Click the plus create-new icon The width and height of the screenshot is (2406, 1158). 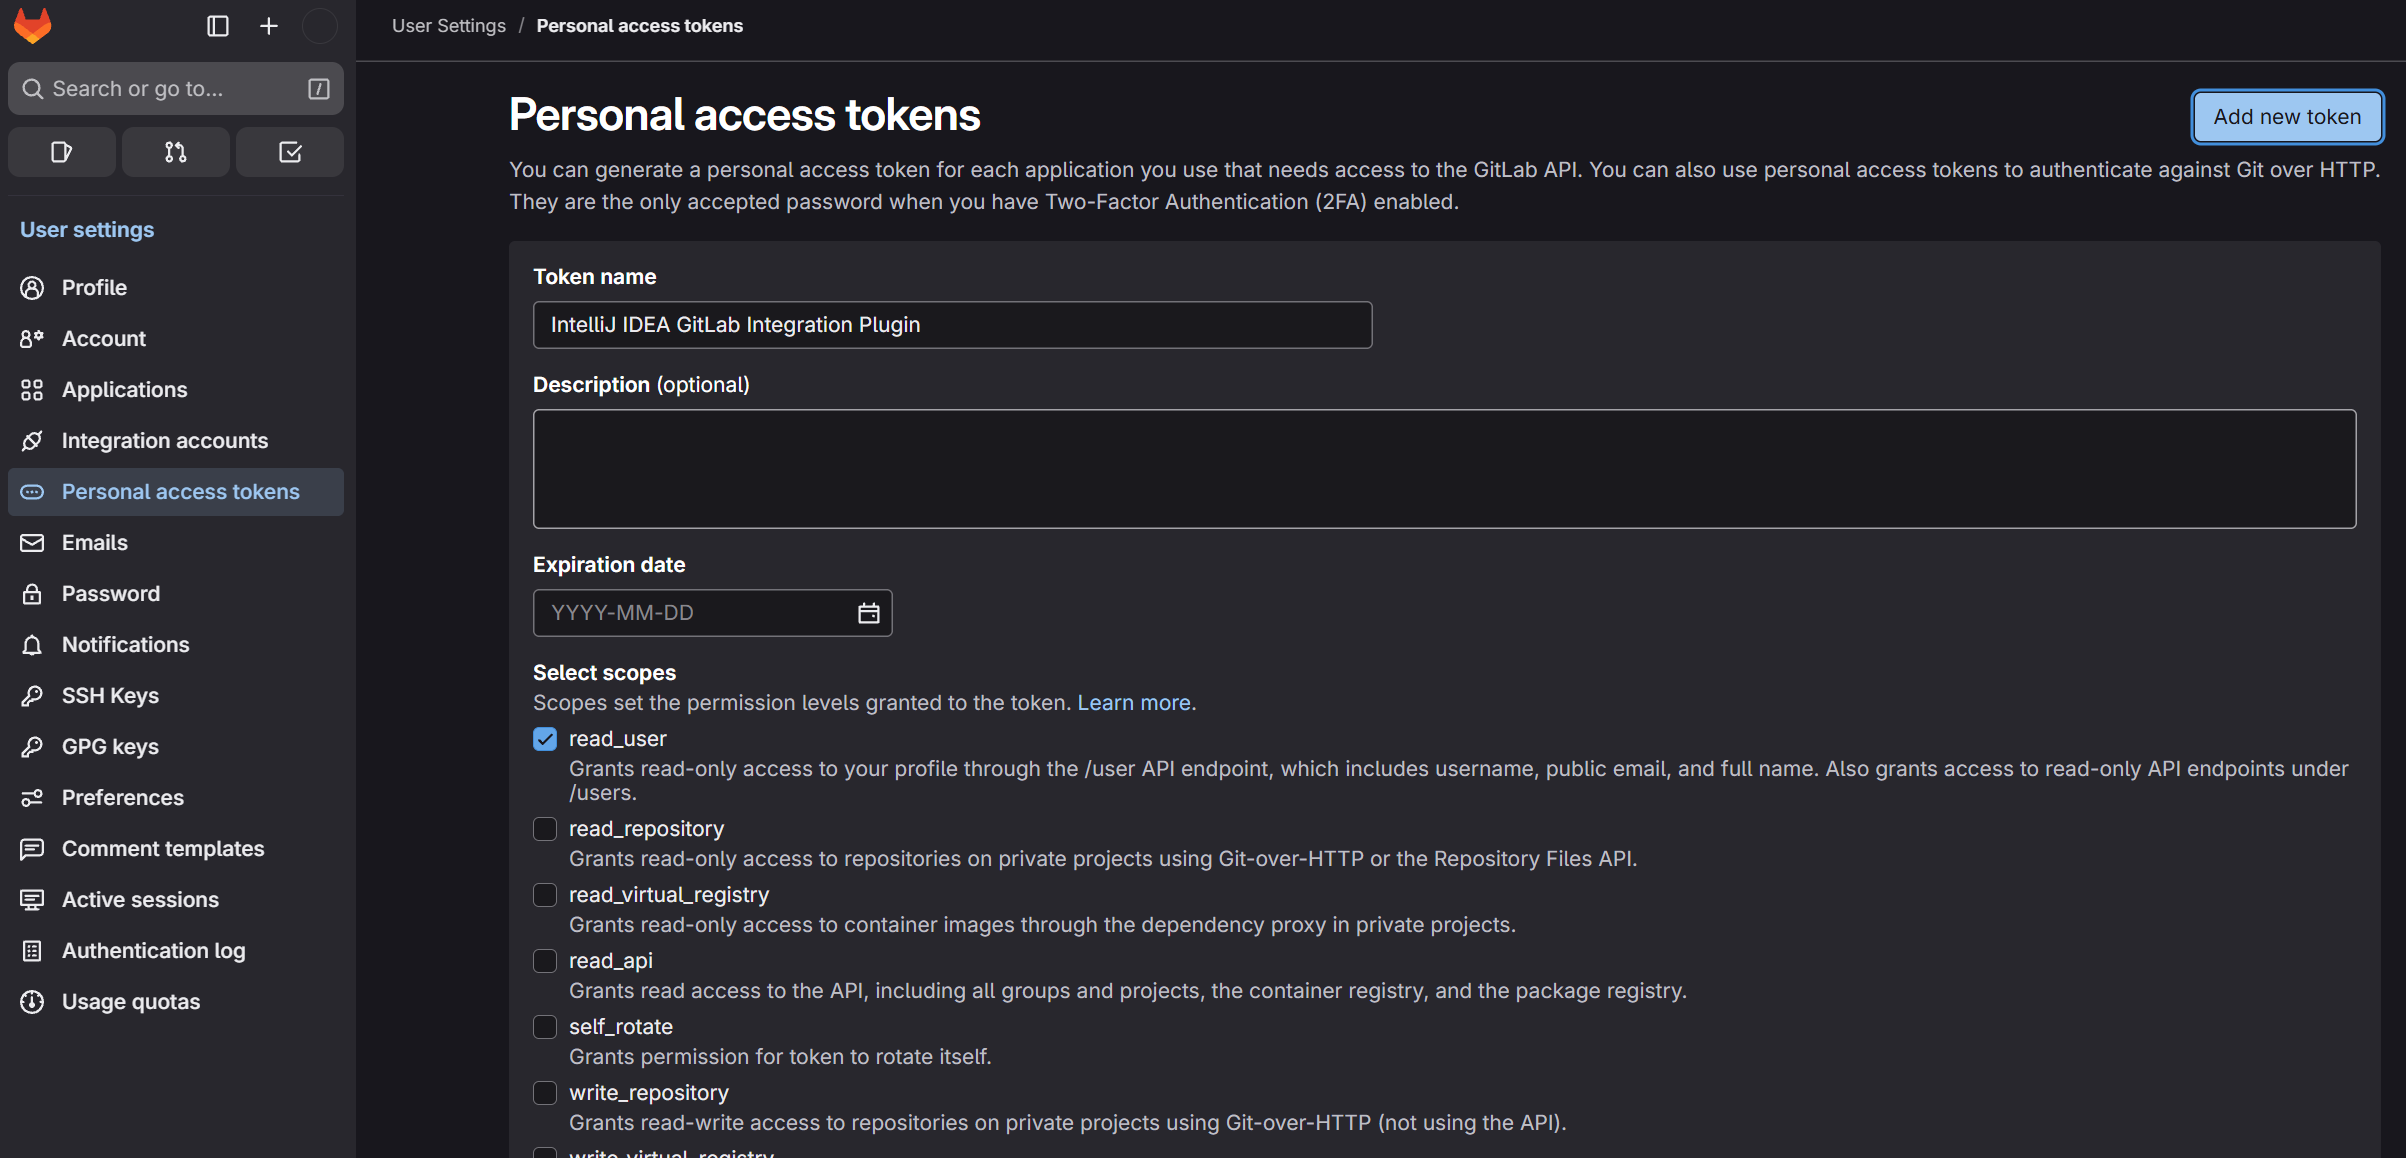[x=269, y=26]
